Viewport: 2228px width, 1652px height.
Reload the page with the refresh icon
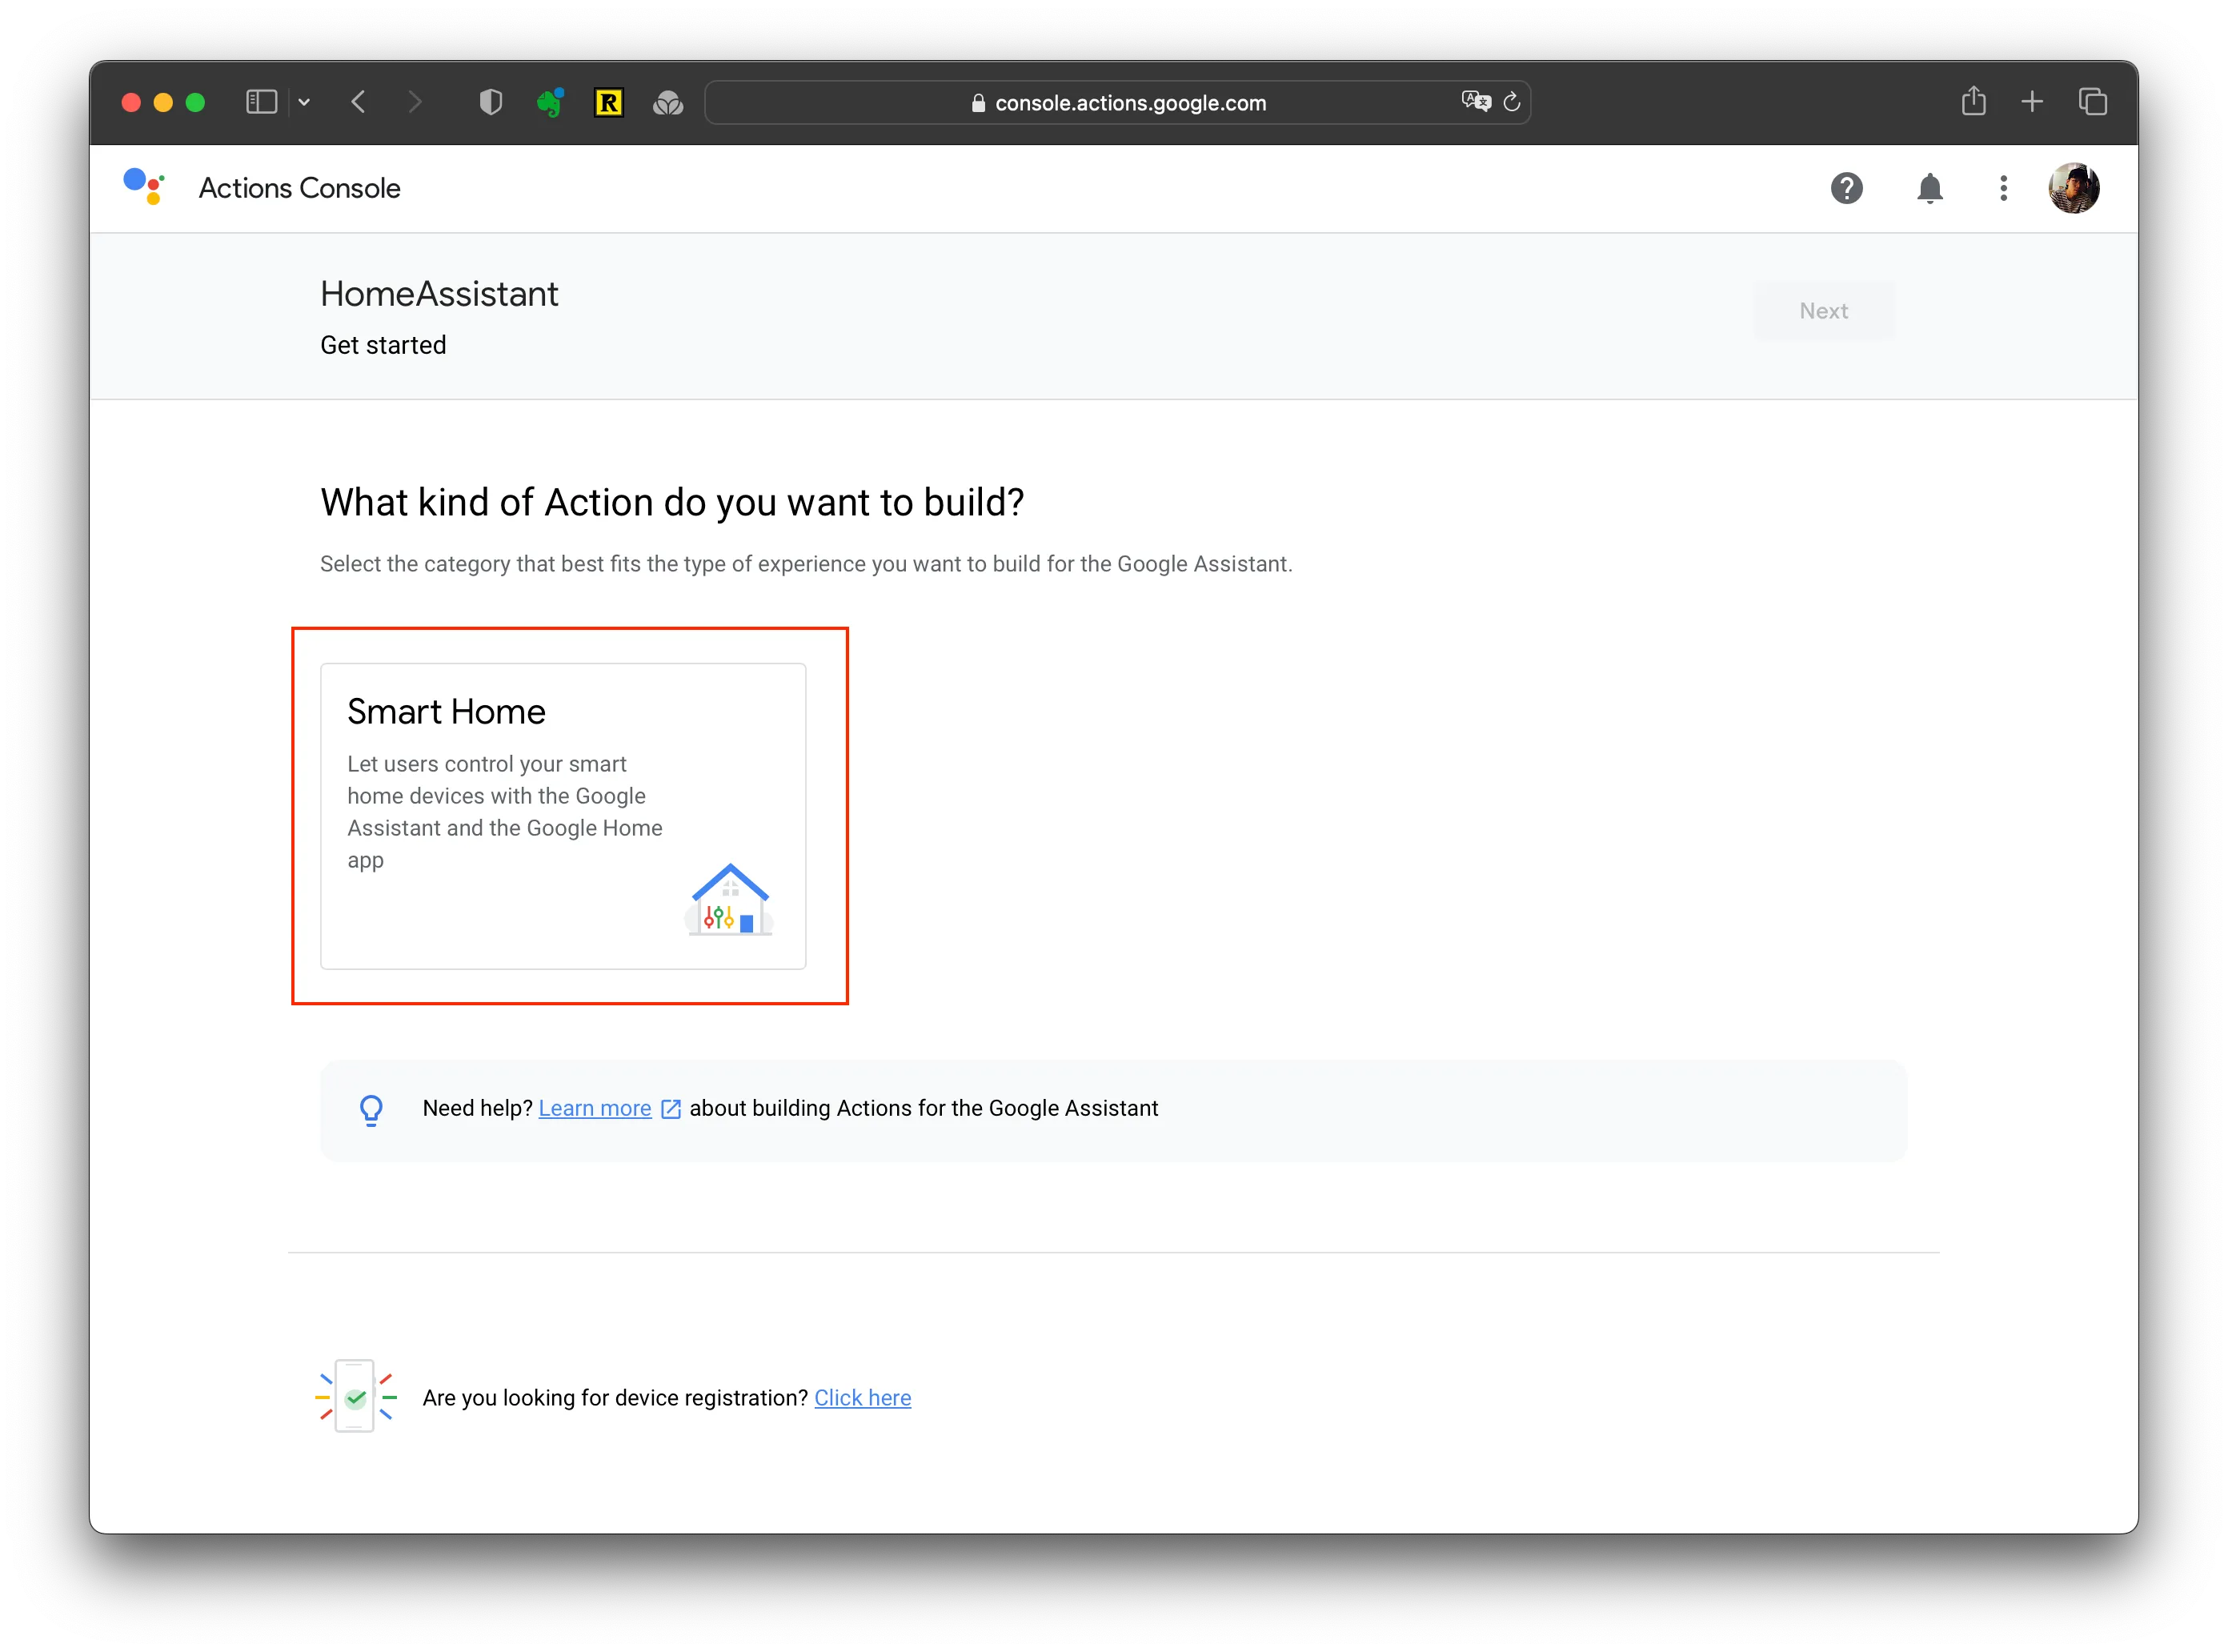[1512, 102]
